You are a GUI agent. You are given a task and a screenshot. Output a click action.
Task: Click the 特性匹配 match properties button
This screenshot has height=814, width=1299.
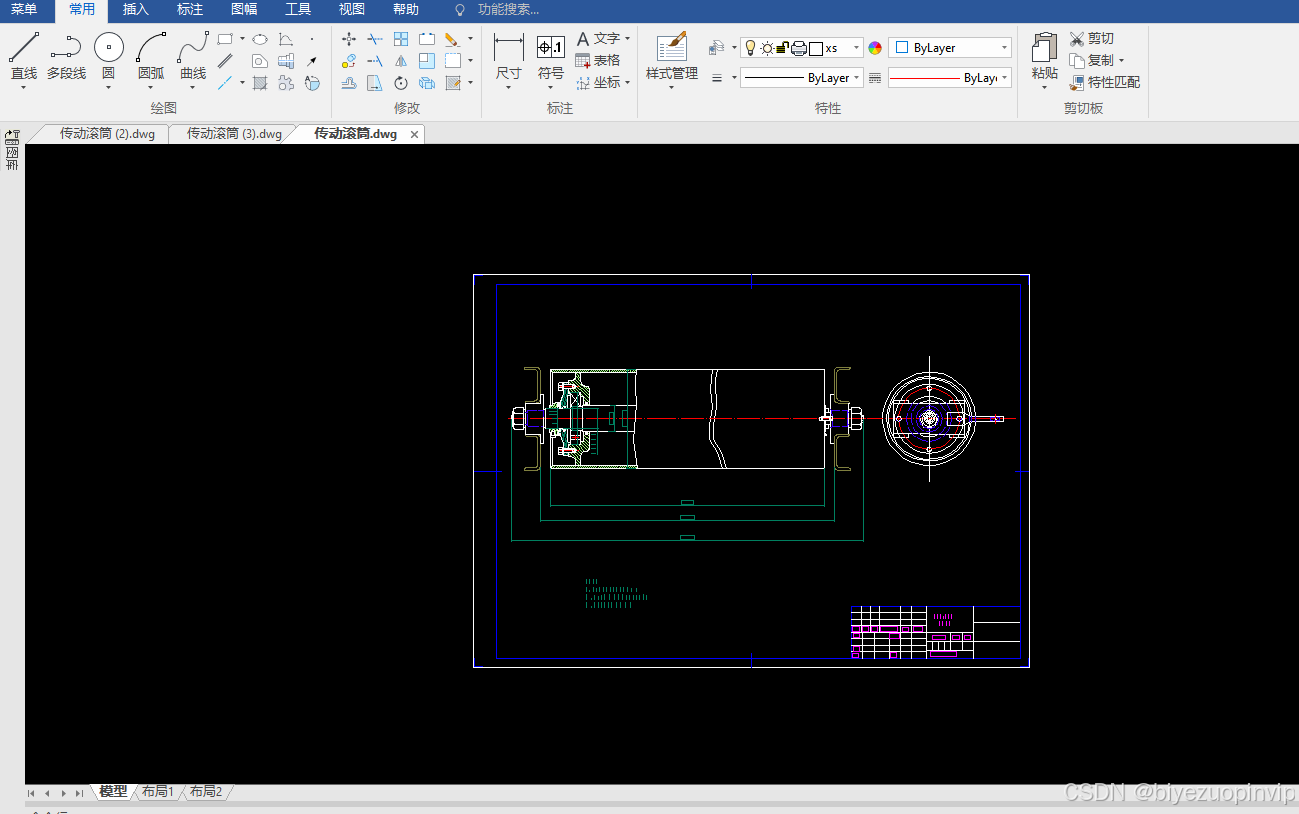(x=1104, y=82)
